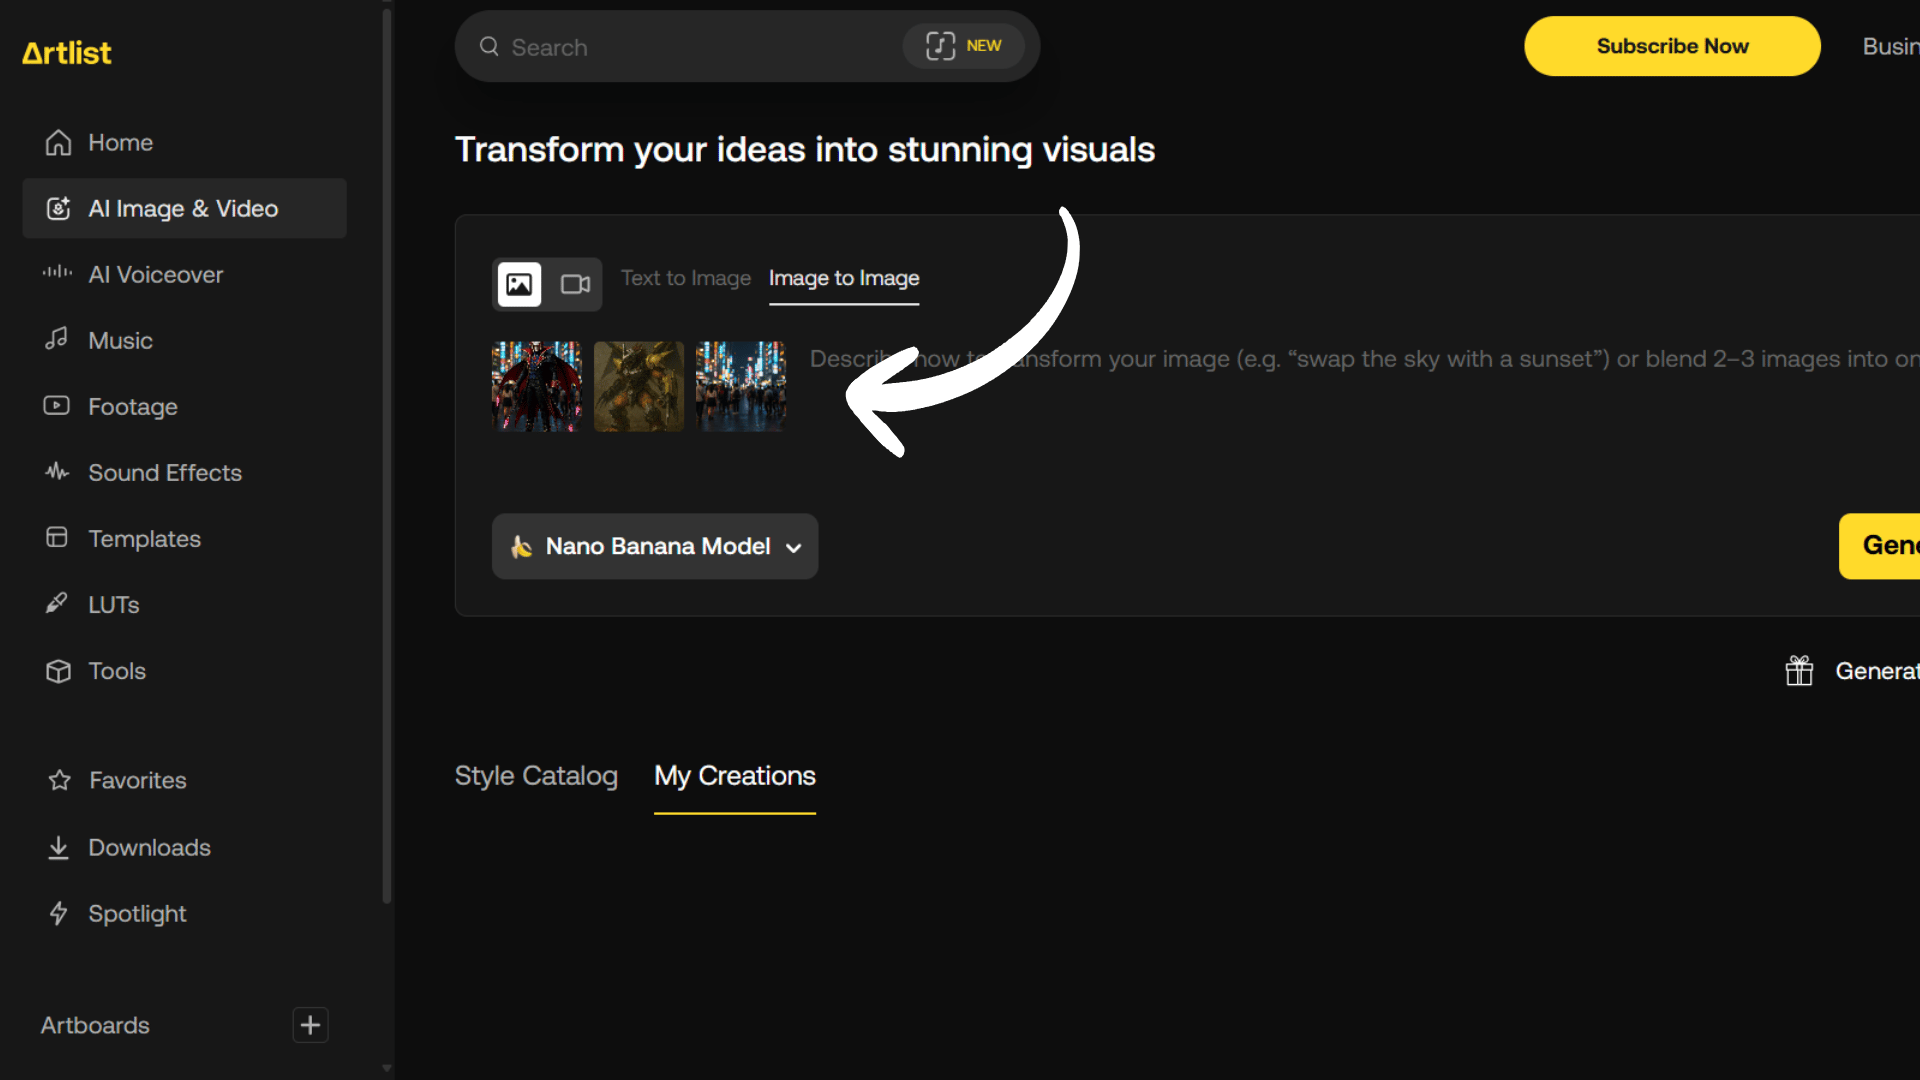Add a new artboard with the plus icon

(310, 1025)
